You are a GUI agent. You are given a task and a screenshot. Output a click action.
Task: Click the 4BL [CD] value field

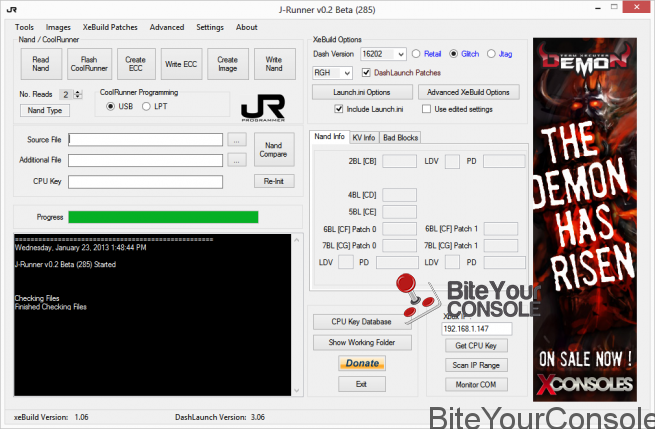click(399, 195)
